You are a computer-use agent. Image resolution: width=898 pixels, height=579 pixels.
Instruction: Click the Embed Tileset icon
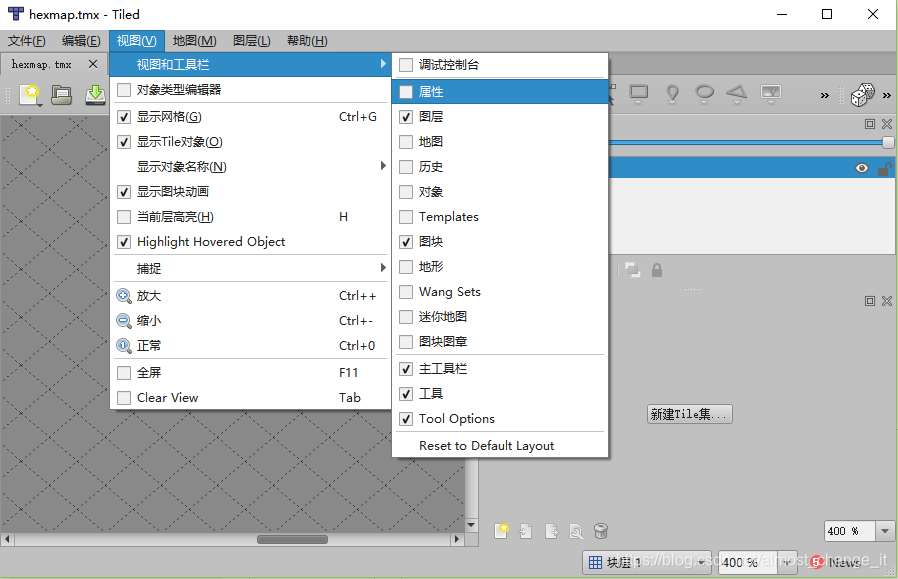click(525, 531)
